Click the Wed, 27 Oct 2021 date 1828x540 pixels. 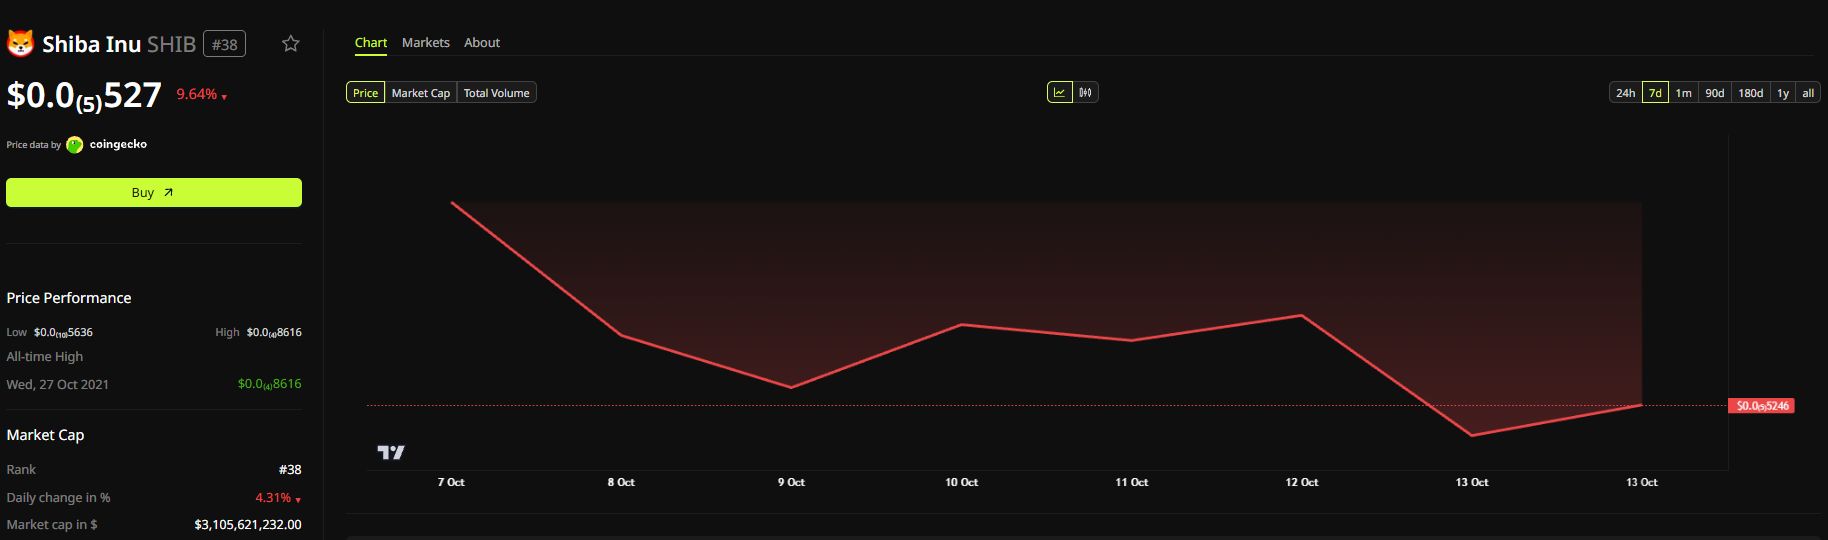[x=58, y=384]
